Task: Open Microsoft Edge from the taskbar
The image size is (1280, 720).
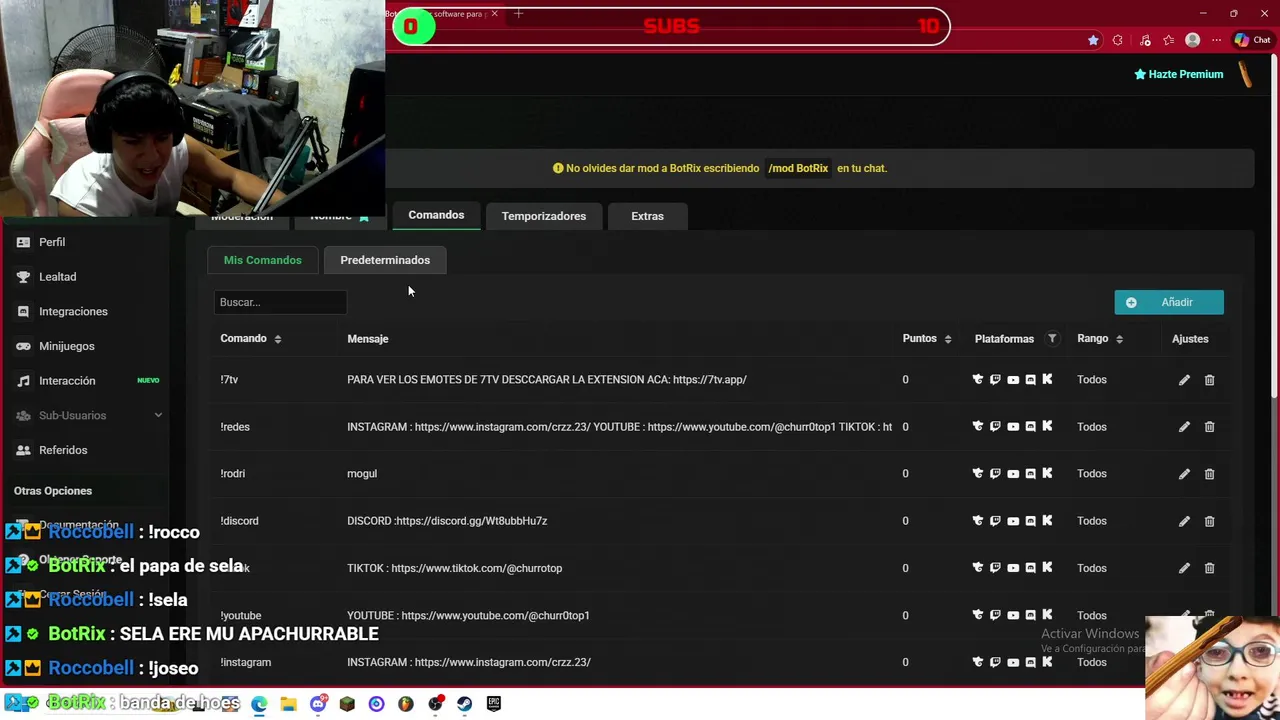Action: (x=259, y=704)
